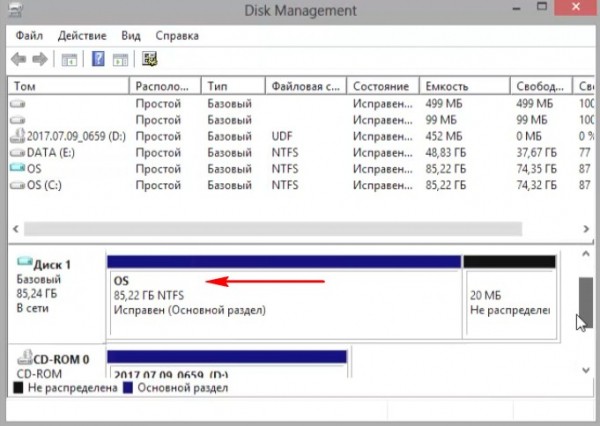600x426 pixels.
Task: Click the vertical scrollbar up arrow in disk pane
Action: click(586, 254)
